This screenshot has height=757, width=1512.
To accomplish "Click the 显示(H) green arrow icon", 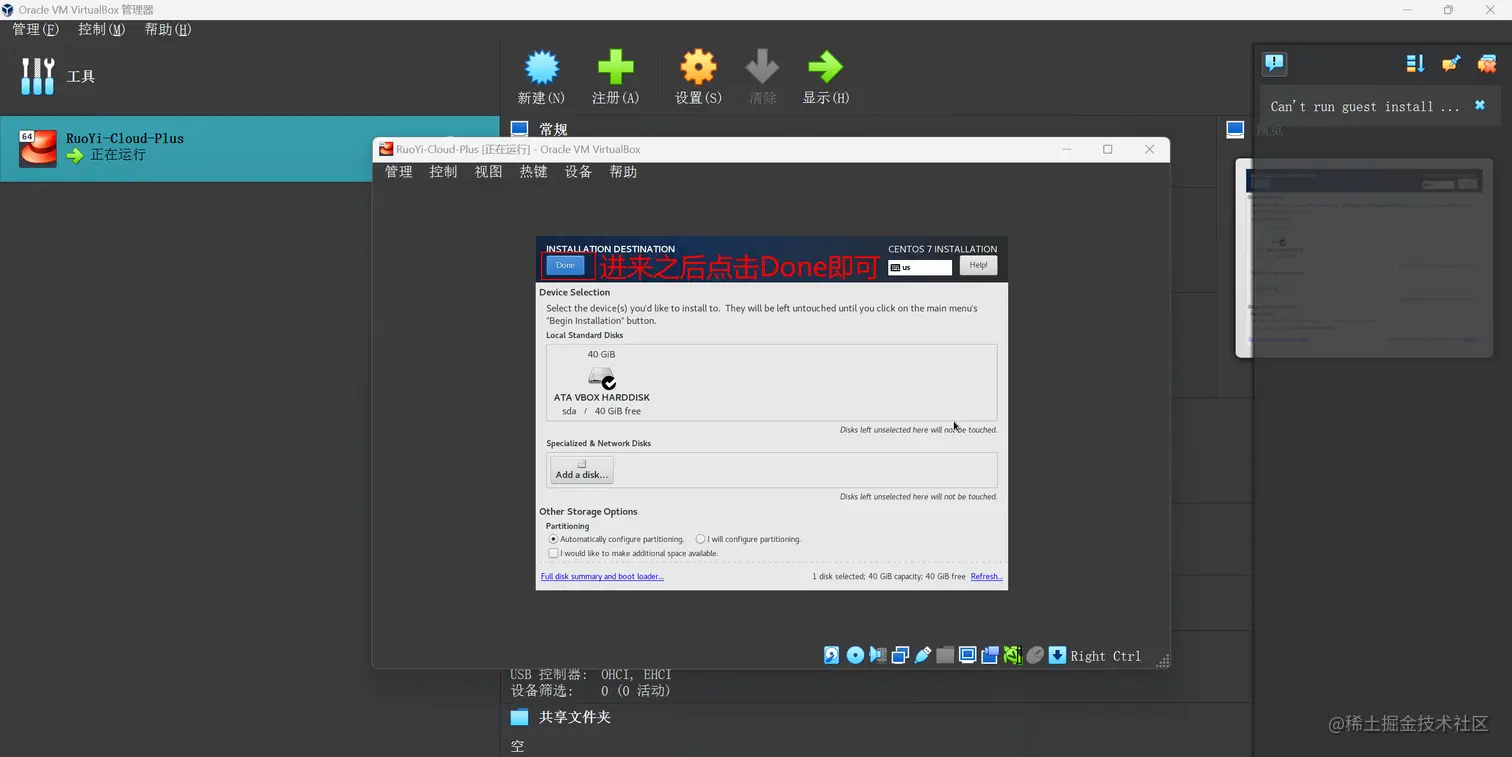I will coord(825,68).
